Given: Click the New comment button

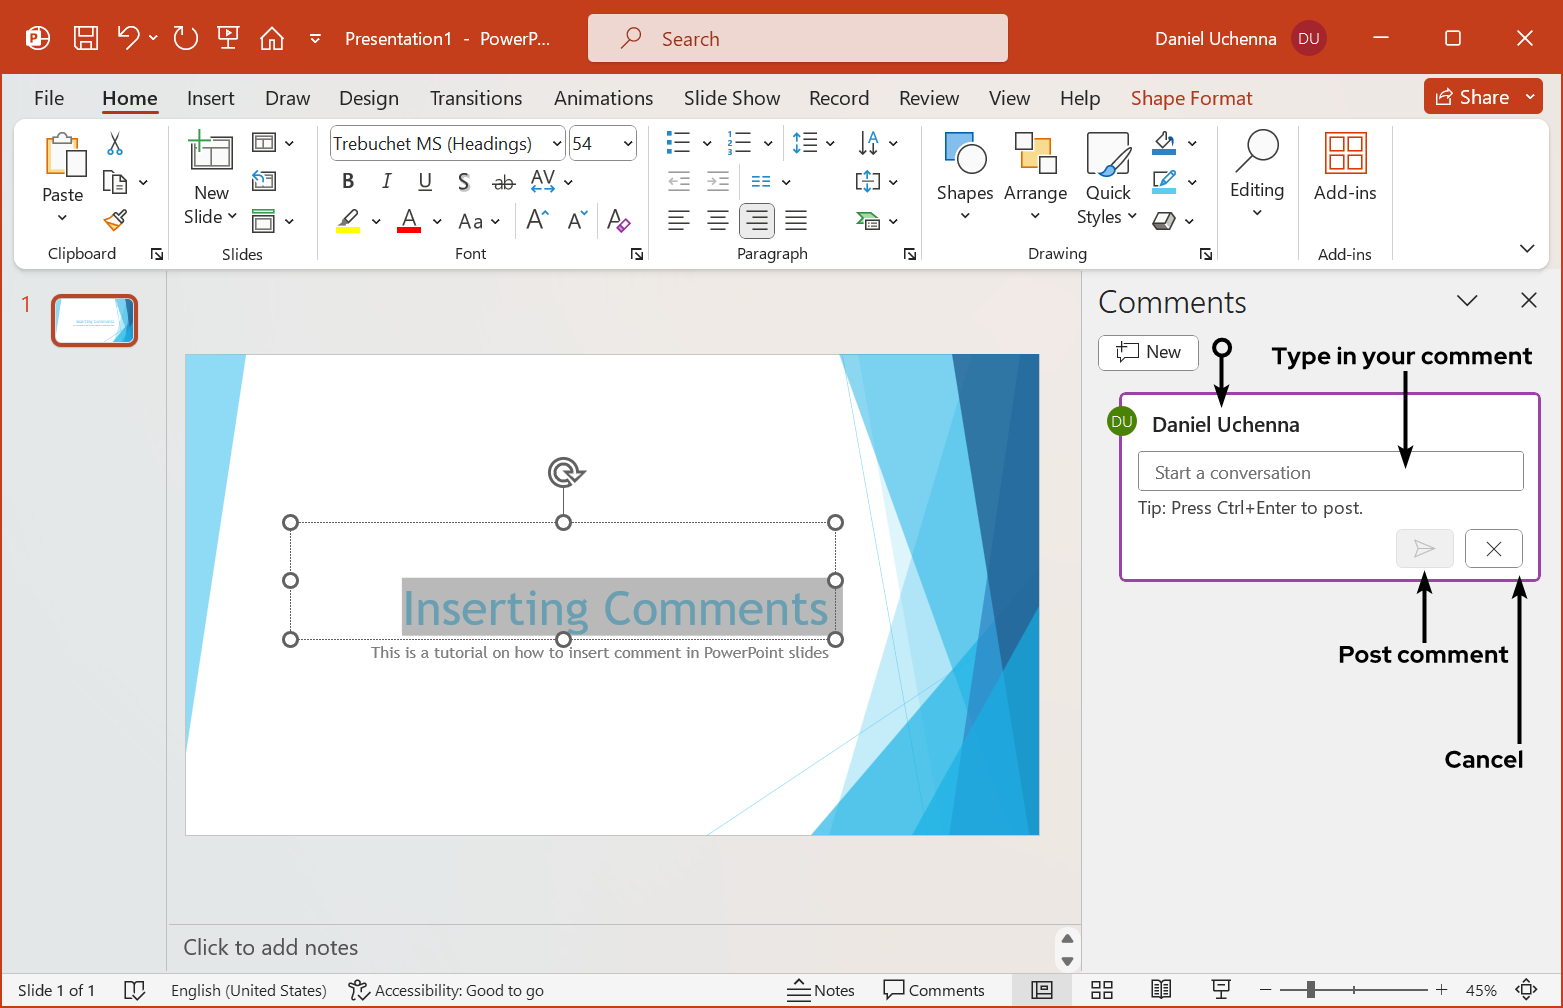Looking at the screenshot, I should click(x=1148, y=352).
